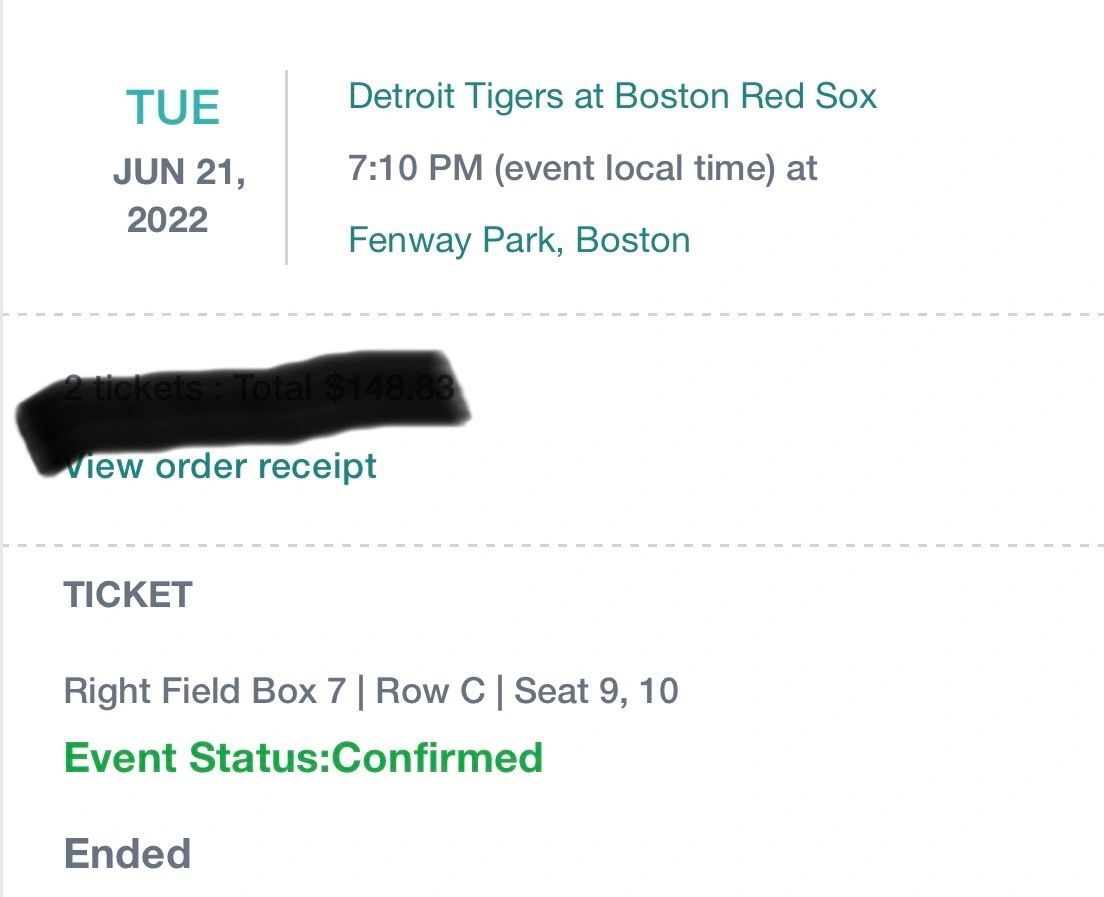This screenshot has width=1104, height=897.
Task: Click the green Event Status label
Action: tap(197, 757)
